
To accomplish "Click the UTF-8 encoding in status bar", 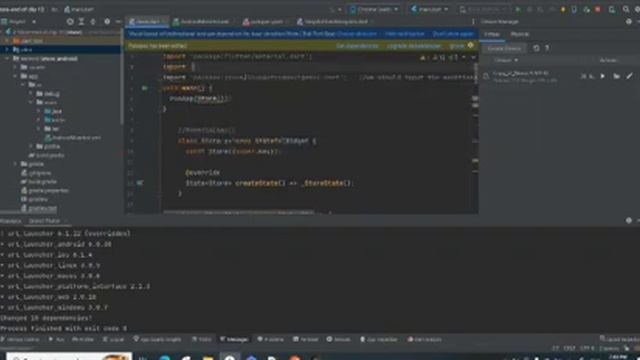I will (587, 349).
